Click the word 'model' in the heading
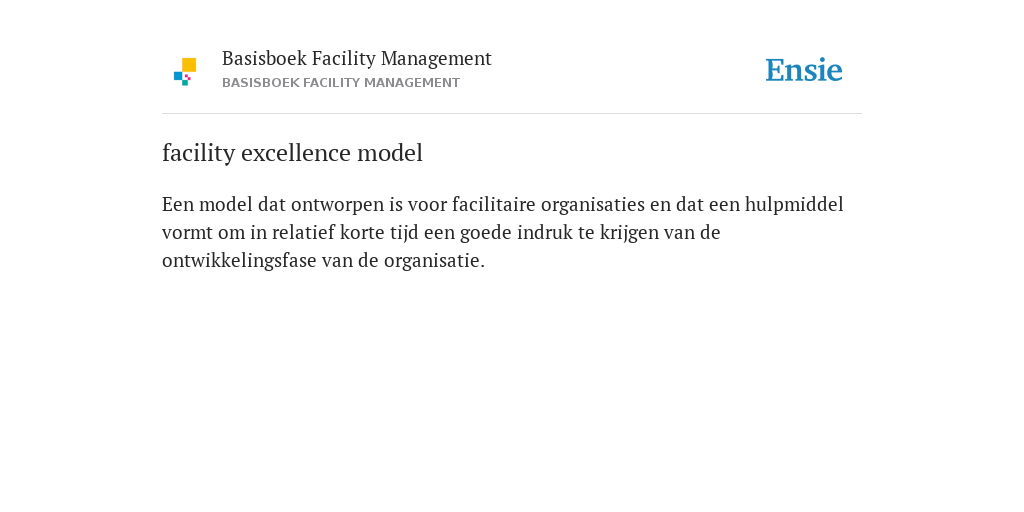The width and height of the screenshot is (1024, 512). [390, 153]
